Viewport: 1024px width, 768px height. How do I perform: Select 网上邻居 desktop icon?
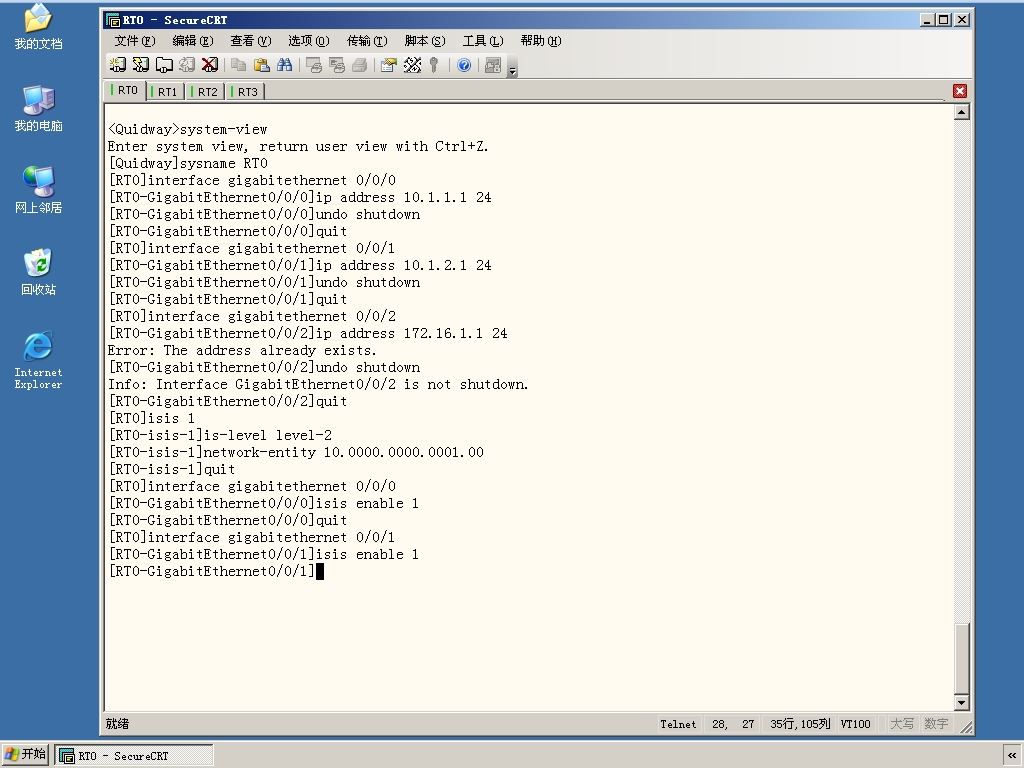39,190
